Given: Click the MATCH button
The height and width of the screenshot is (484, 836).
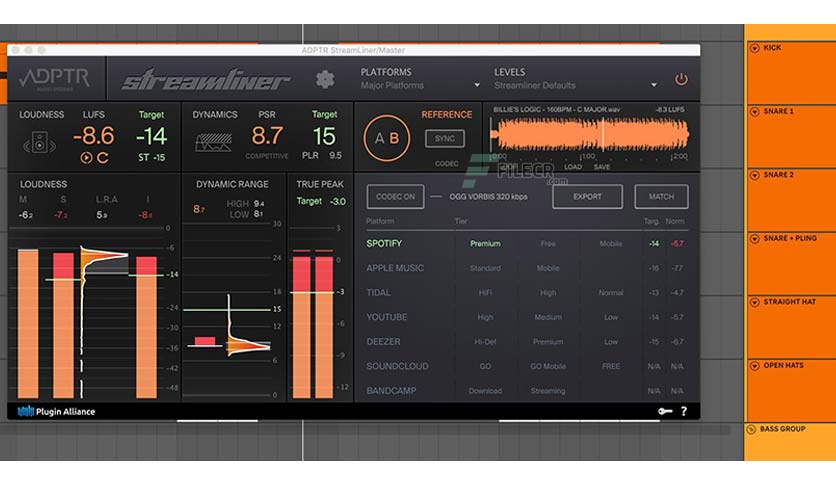Looking at the screenshot, I should (x=661, y=197).
